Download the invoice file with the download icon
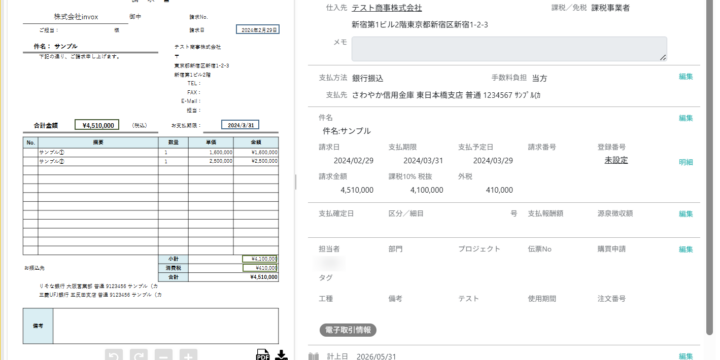 281,355
